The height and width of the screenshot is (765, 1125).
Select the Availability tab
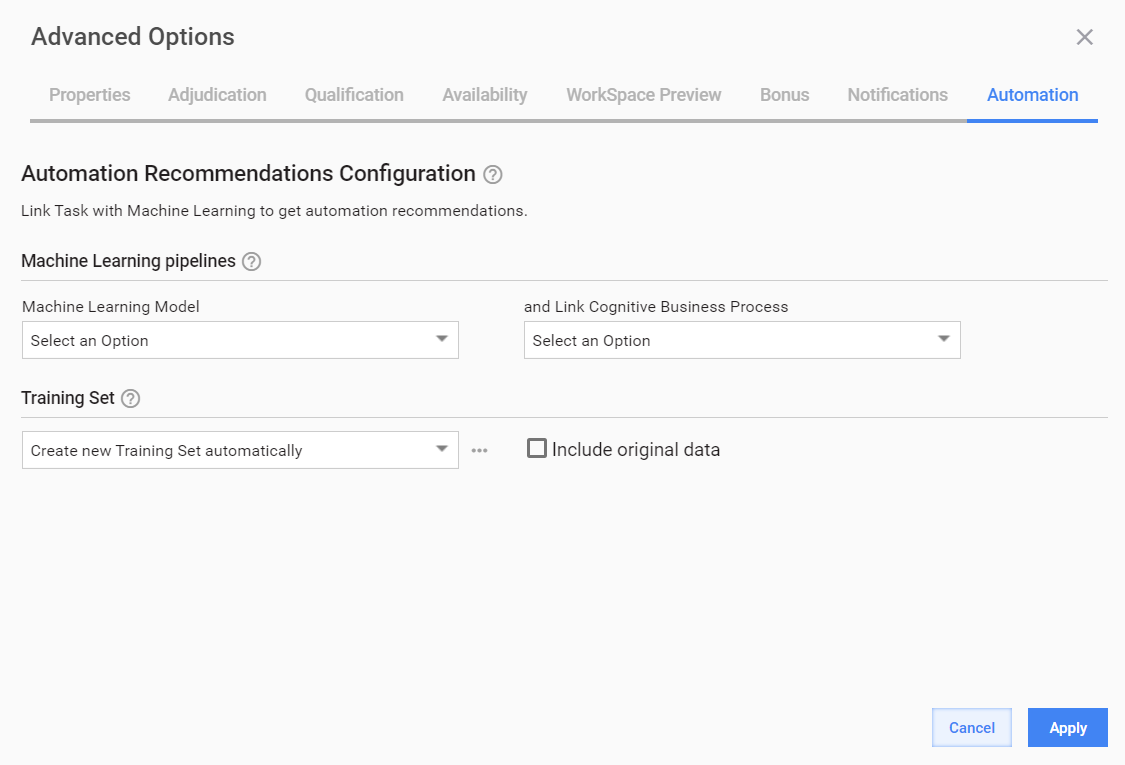pyautogui.click(x=485, y=95)
